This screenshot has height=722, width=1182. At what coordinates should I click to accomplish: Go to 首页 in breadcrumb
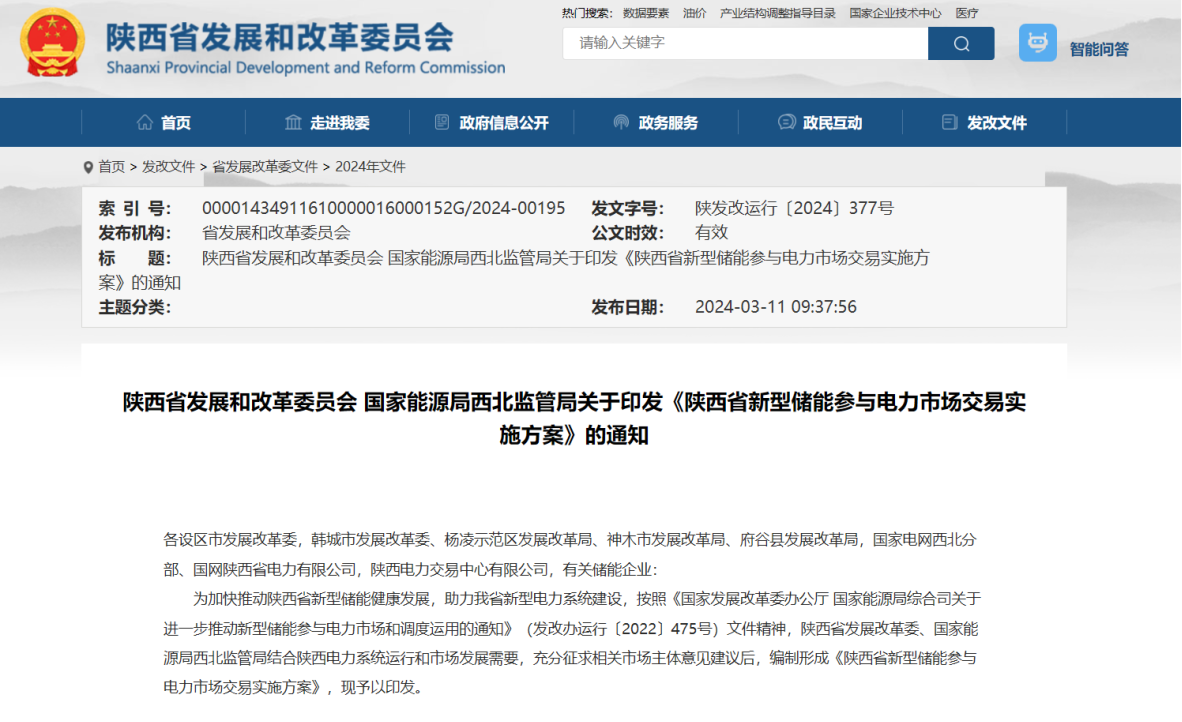click(112, 167)
